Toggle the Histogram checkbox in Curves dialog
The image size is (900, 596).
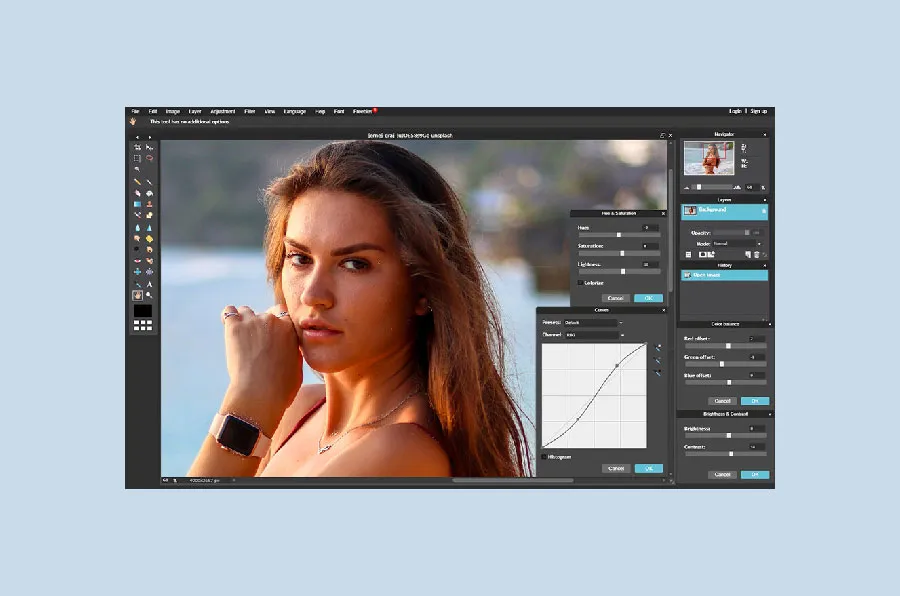tap(544, 458)
